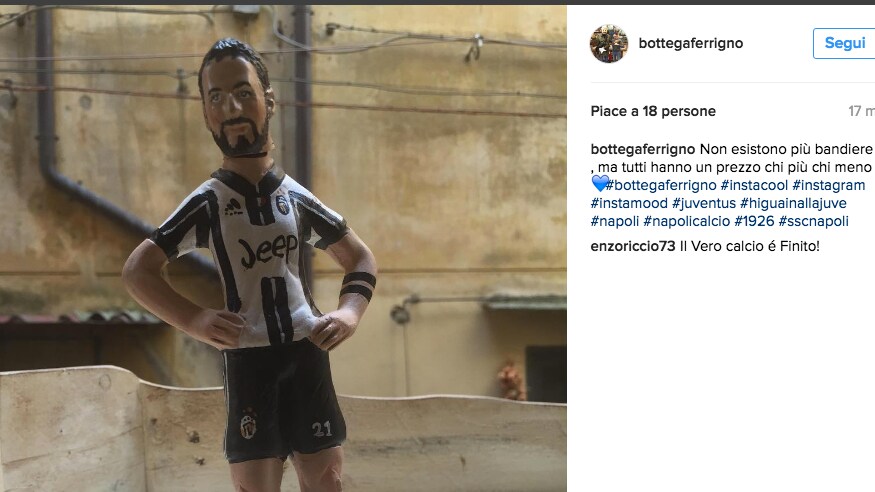Open commenter enzoriccio73's profile

point(633,246)
